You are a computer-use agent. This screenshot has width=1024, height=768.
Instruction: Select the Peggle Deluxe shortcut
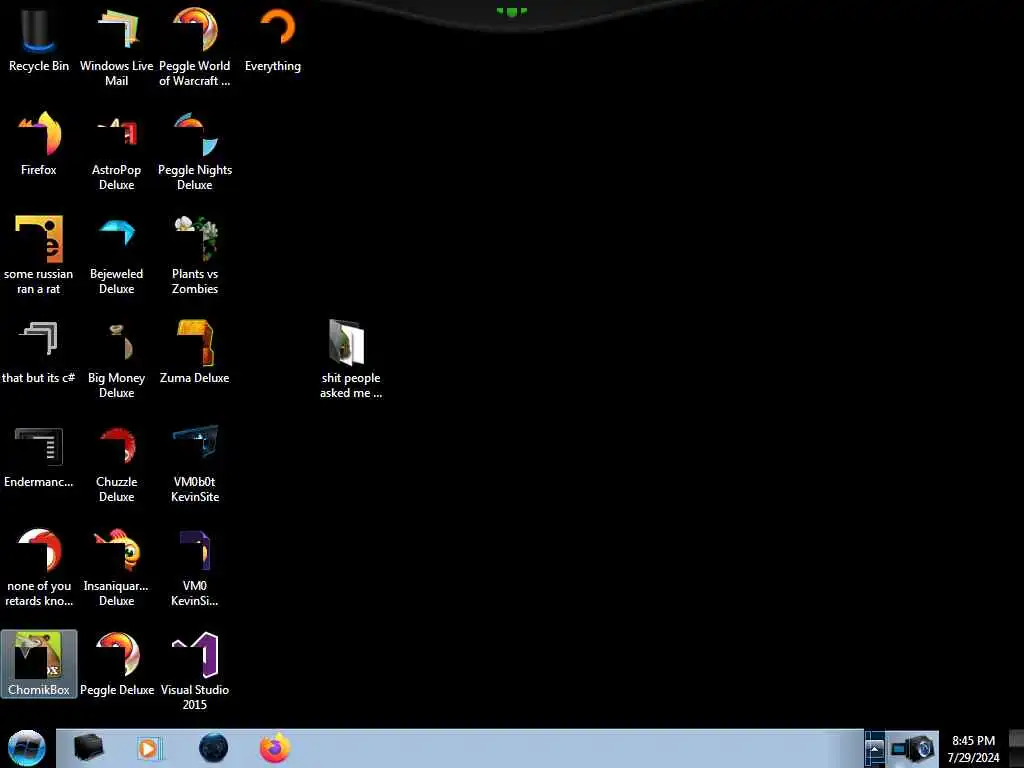point(117,664)
